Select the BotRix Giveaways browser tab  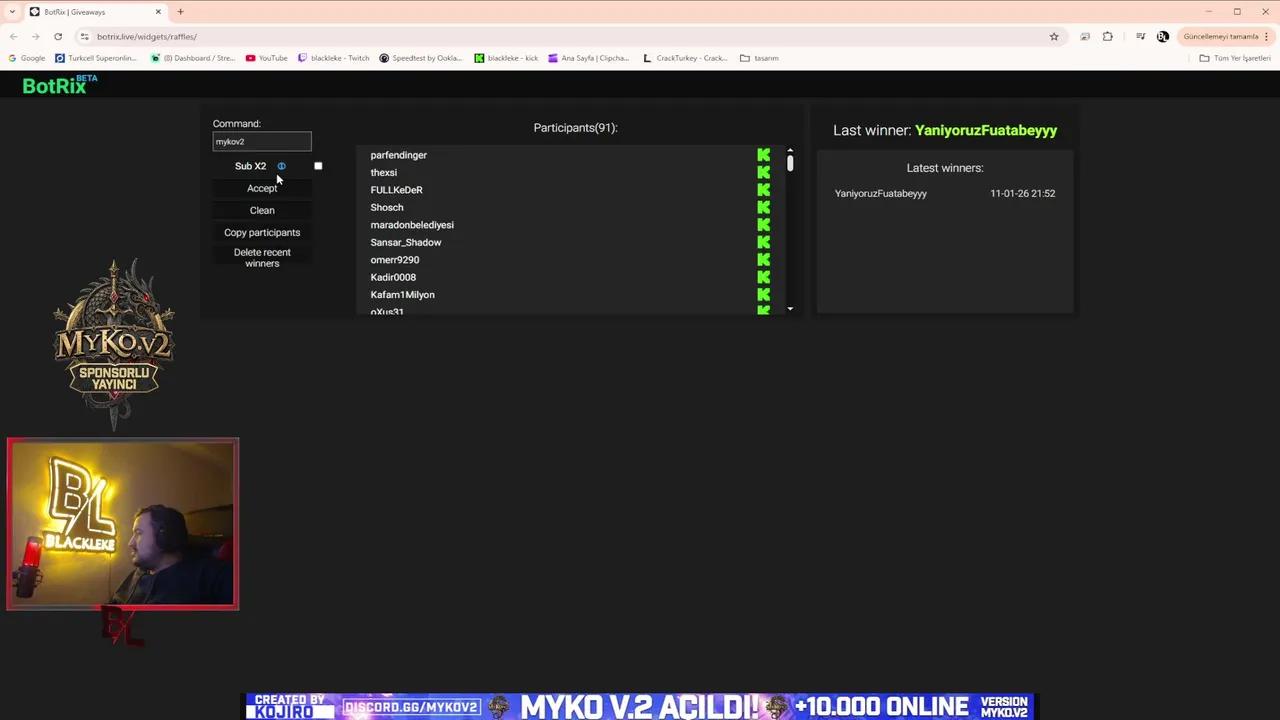75,12
